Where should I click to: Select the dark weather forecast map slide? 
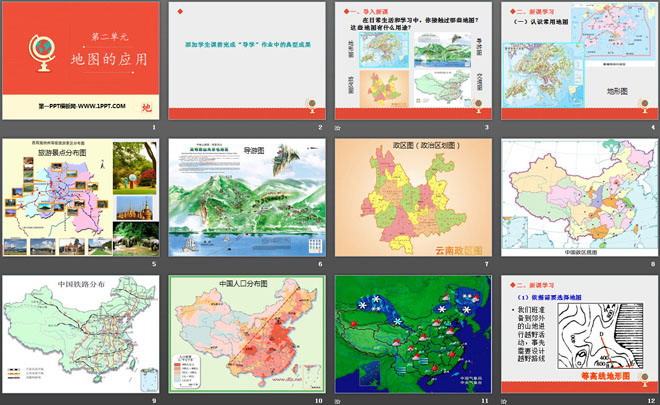(411, 336)
